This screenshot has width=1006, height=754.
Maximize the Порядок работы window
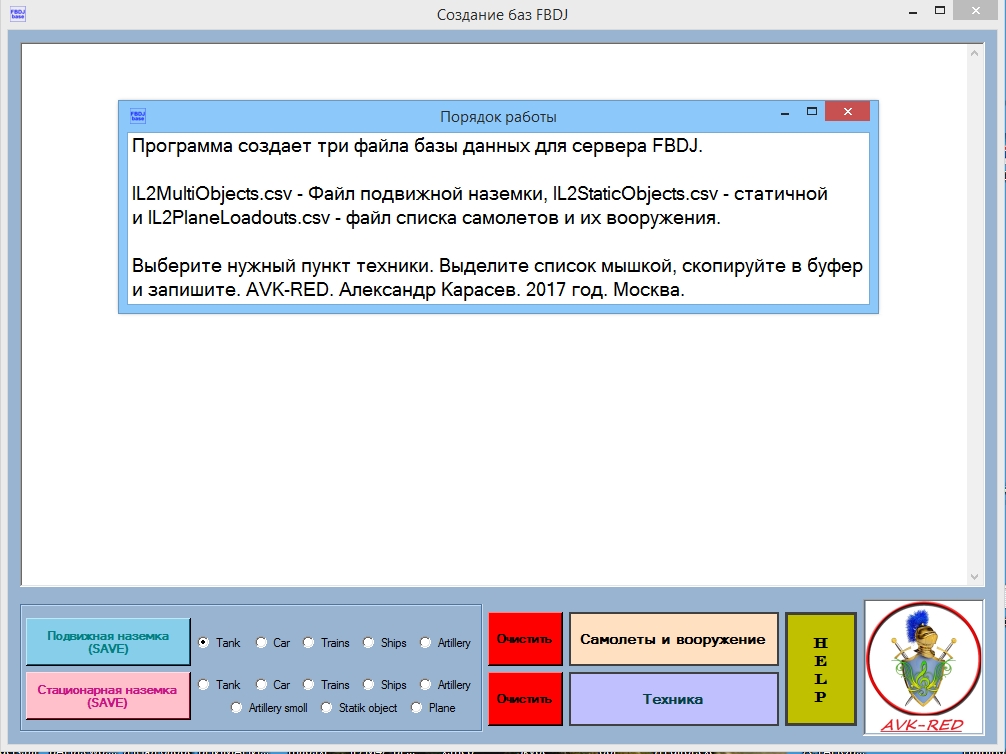point(812,112)
